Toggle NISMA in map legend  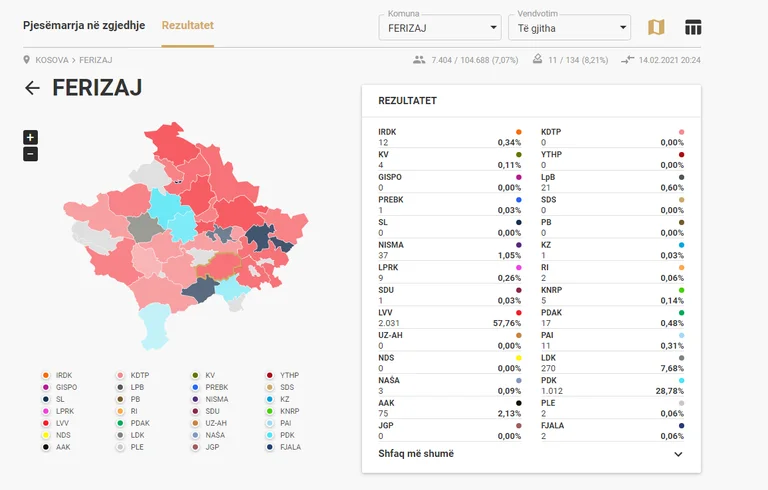coord(210,399)
